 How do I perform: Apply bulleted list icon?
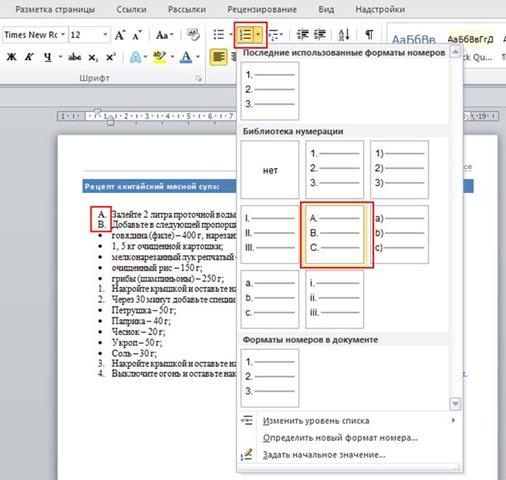point(219,34)
